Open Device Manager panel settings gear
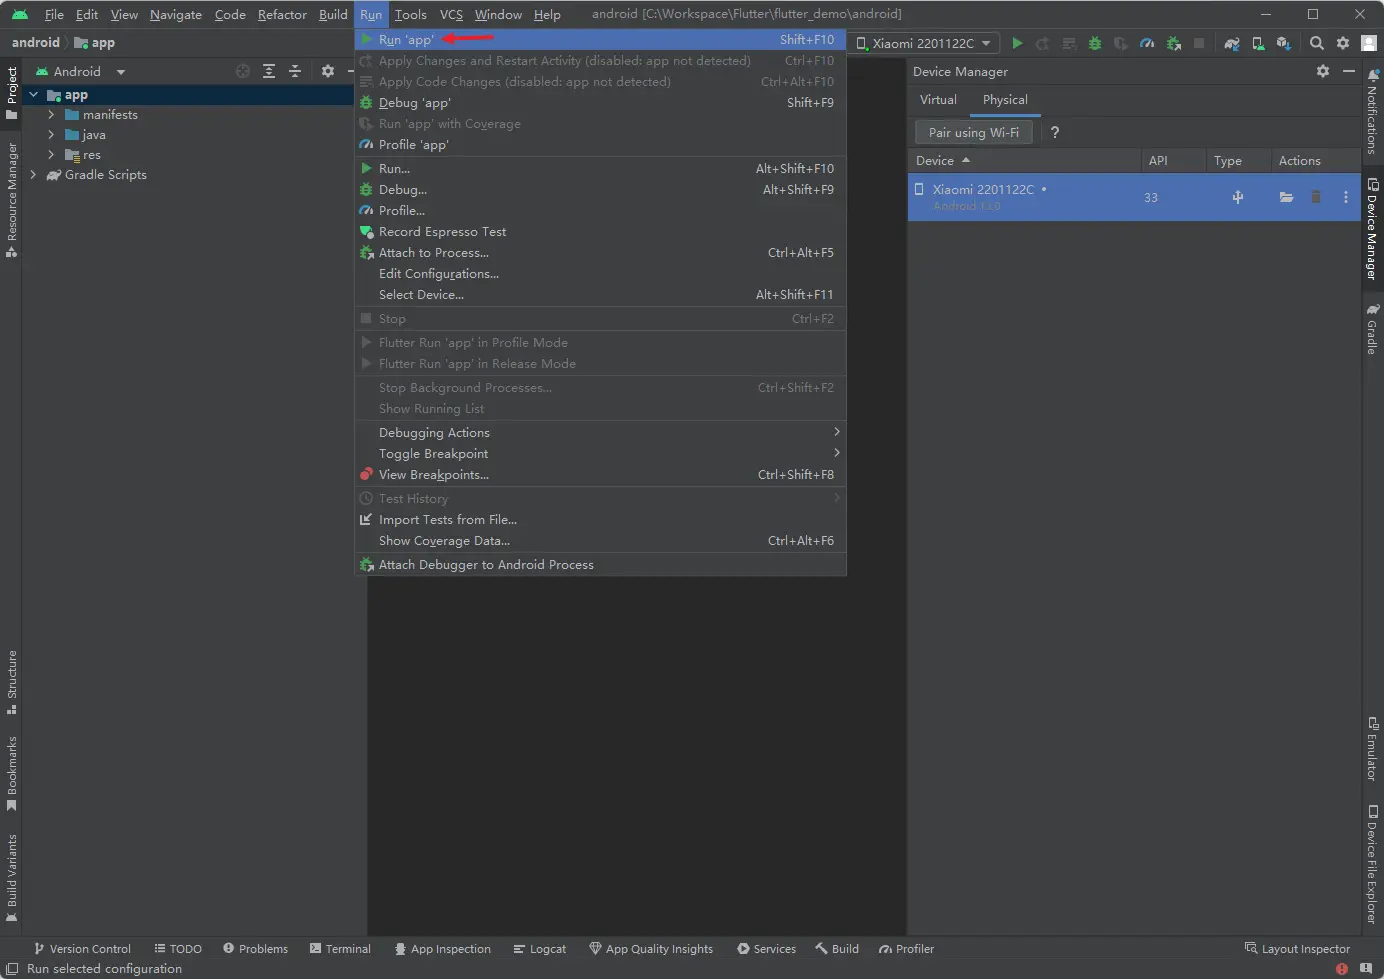The height and width of the screenshot is (979, 1384). [x=1323, y=71]
